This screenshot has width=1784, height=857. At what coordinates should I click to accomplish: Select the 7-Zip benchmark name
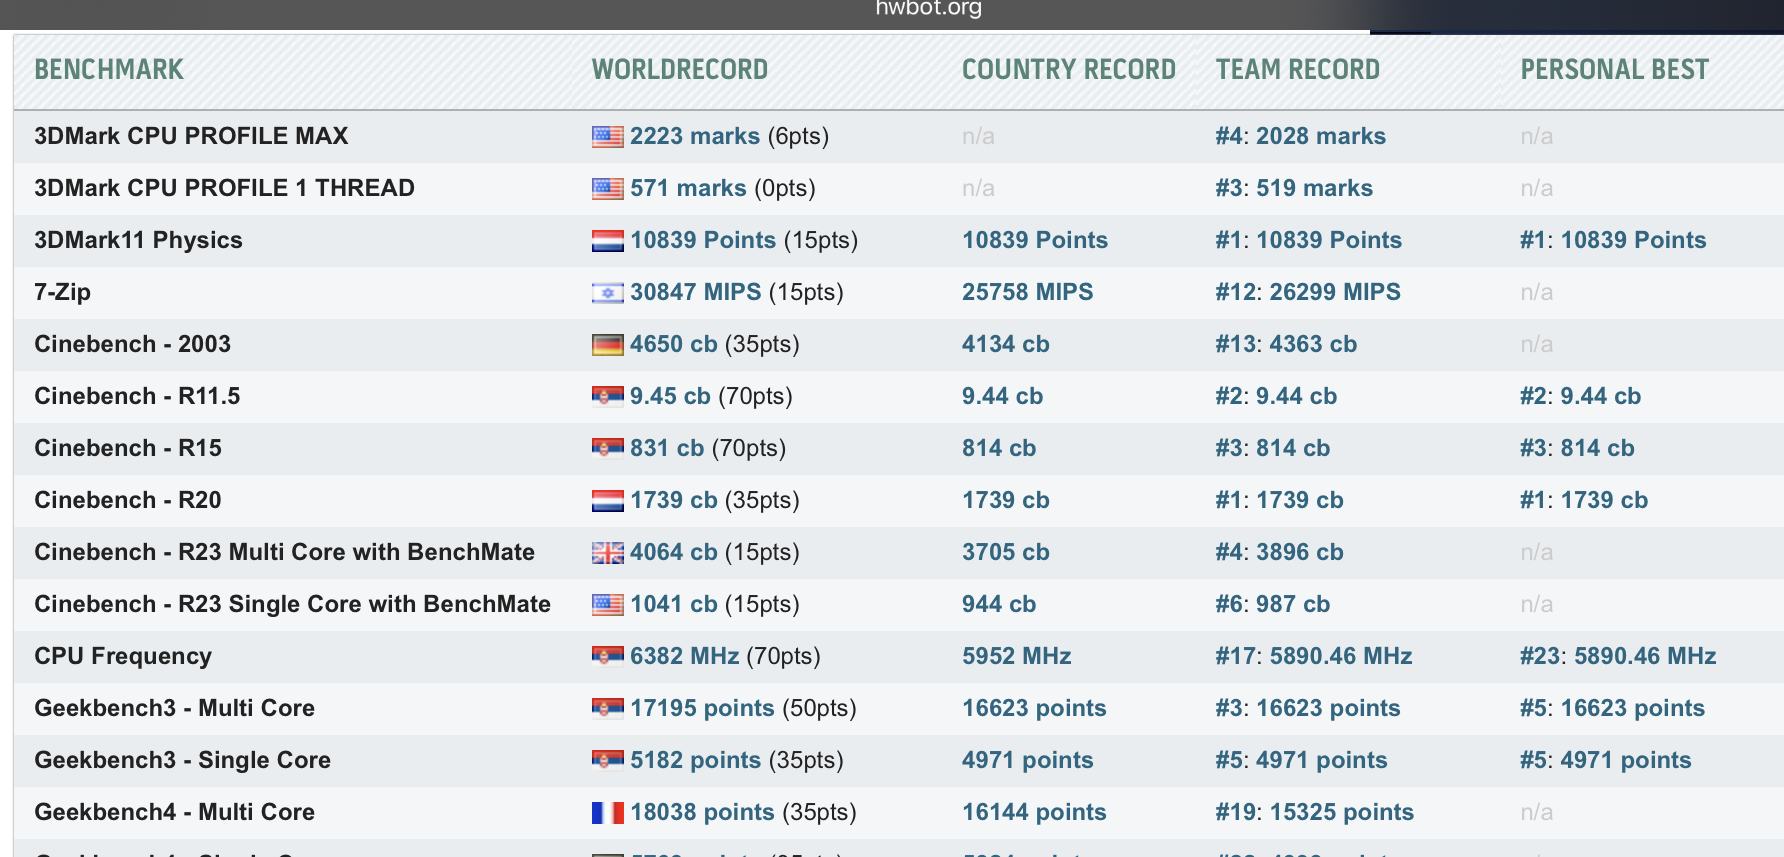point(62,292)
